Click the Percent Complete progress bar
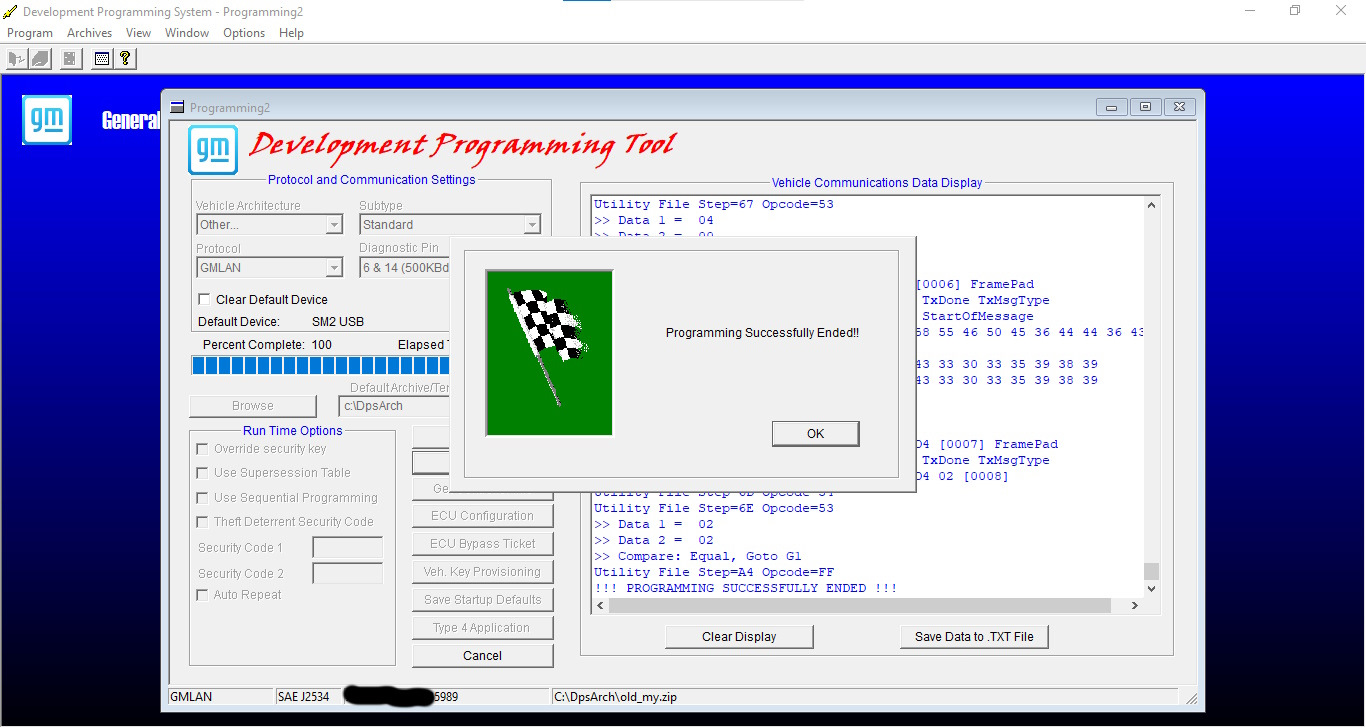Image resolution: width=1366 pixels, height=728 pixels. pyautogui.click(x=321, y=365)
